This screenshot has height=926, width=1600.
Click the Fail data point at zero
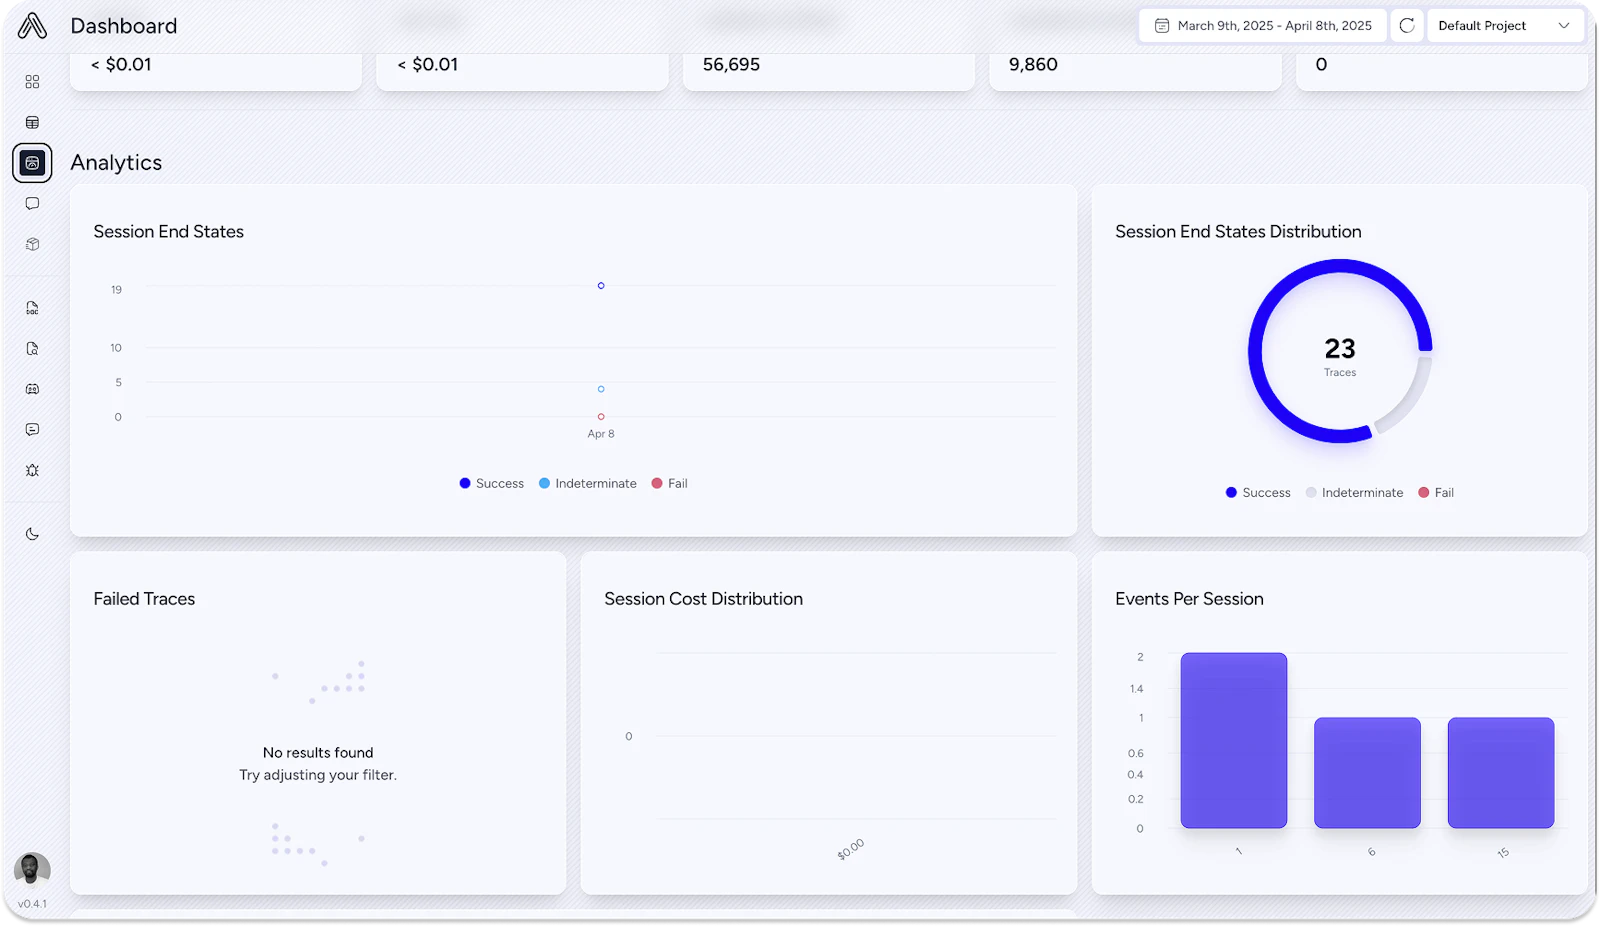click(x=601, y=417)
